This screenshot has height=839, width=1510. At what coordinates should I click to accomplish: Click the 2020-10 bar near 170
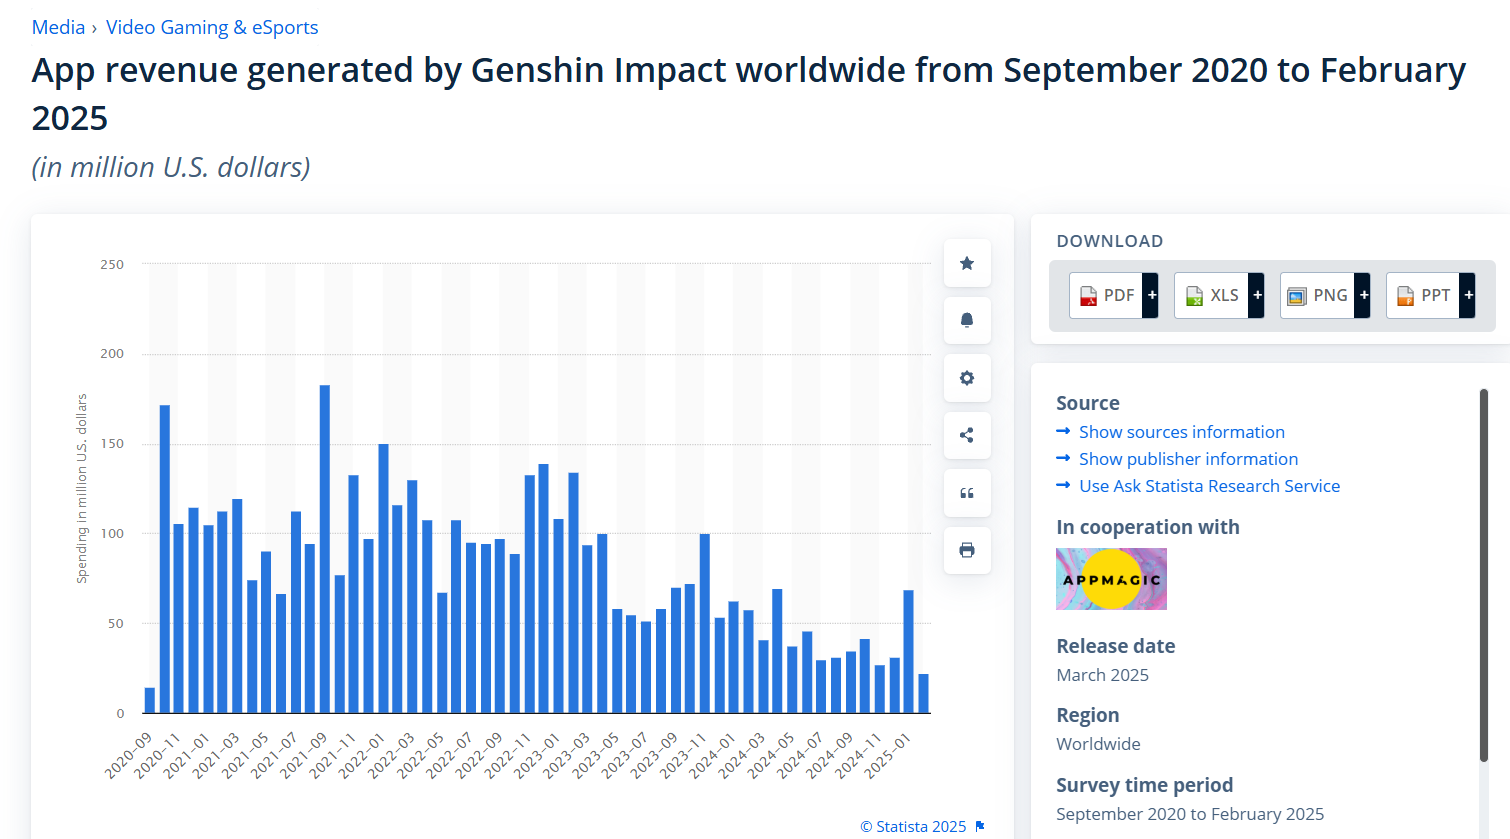164,559
